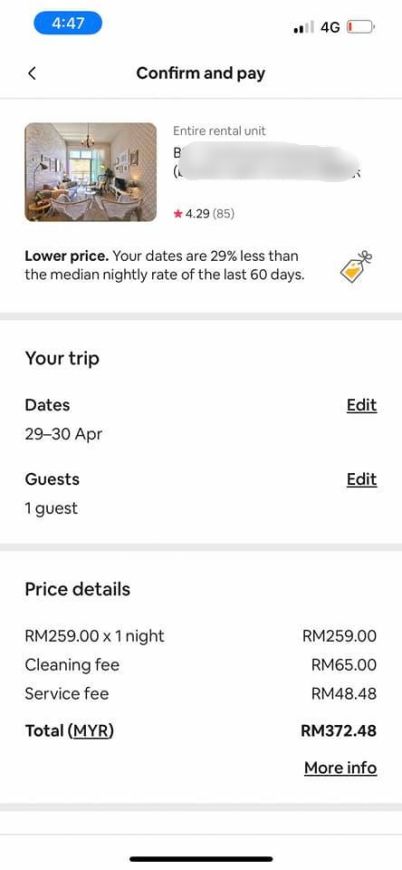The height and width of the screenshot is (870, 402).
Task: Tap the price tag icon
Action: 356,268
